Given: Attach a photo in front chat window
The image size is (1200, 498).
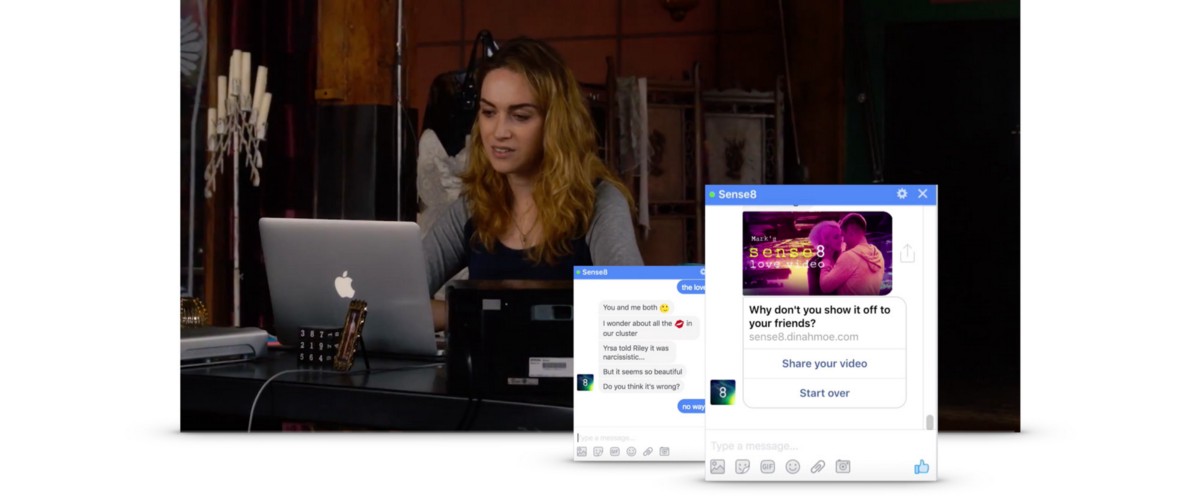Looking at the screenshot, I should tap(717, 467).
